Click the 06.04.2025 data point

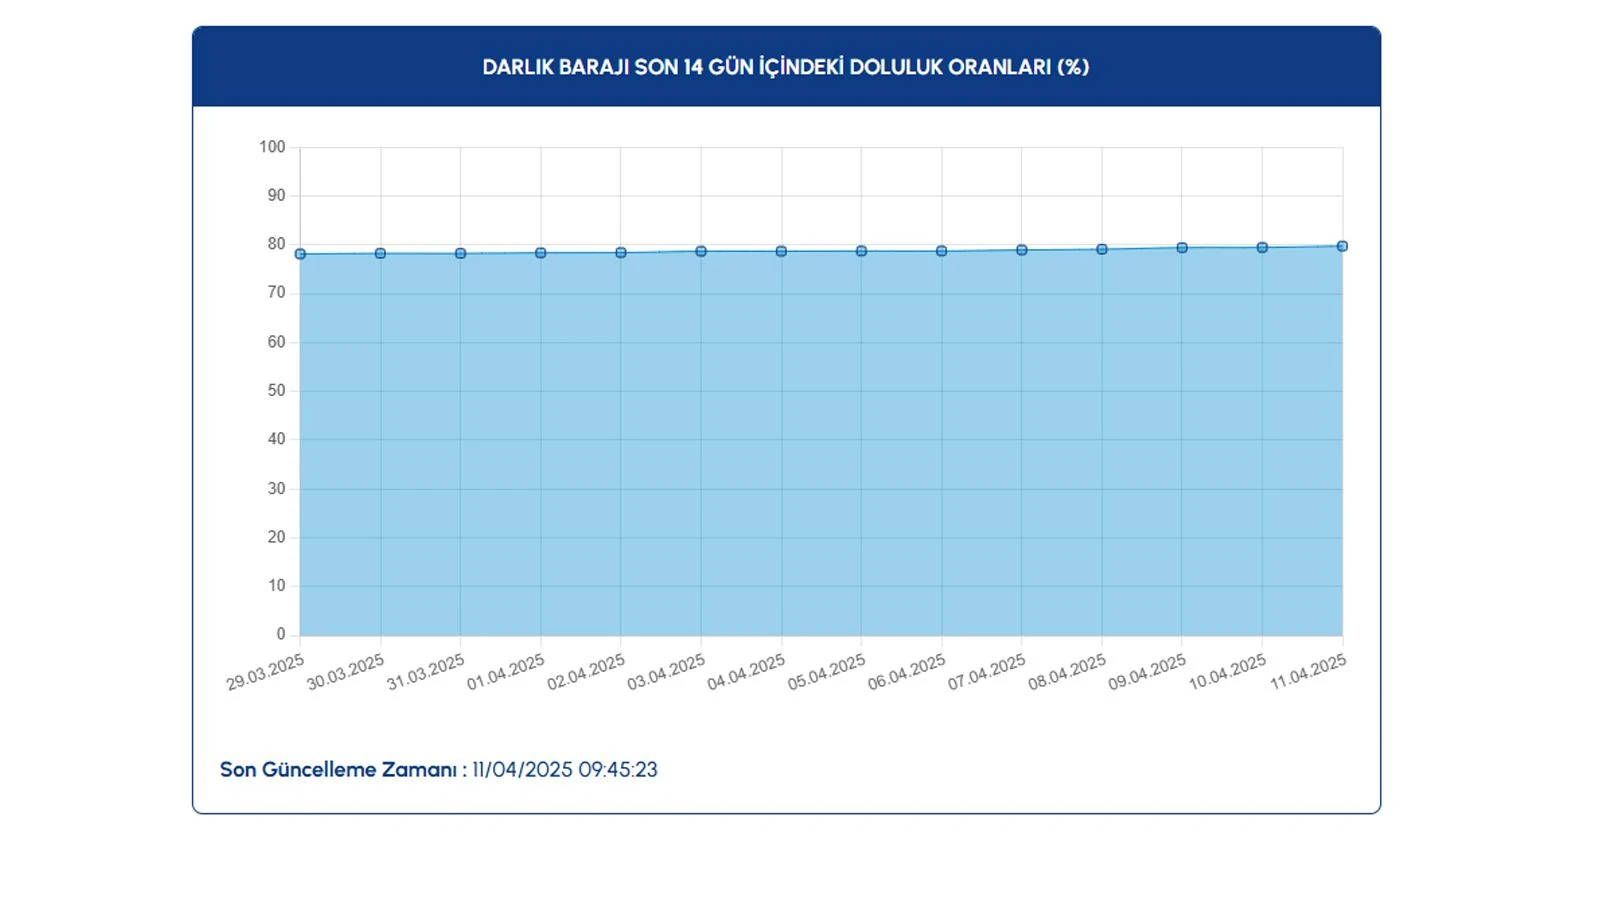point(941,251)
